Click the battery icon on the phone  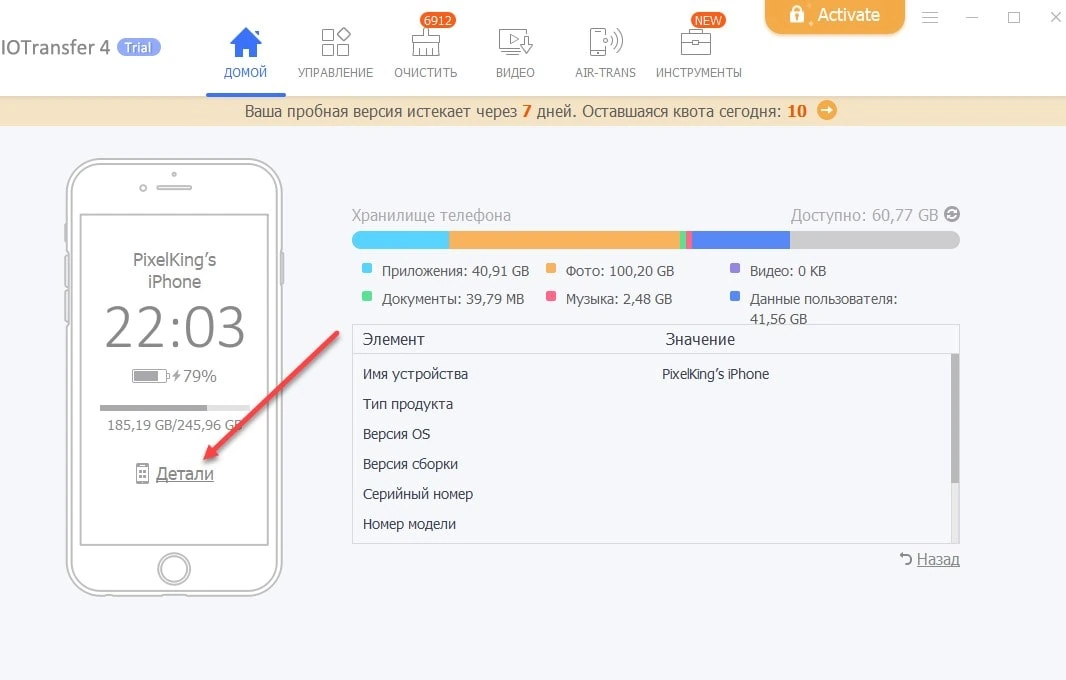[150, 376]
